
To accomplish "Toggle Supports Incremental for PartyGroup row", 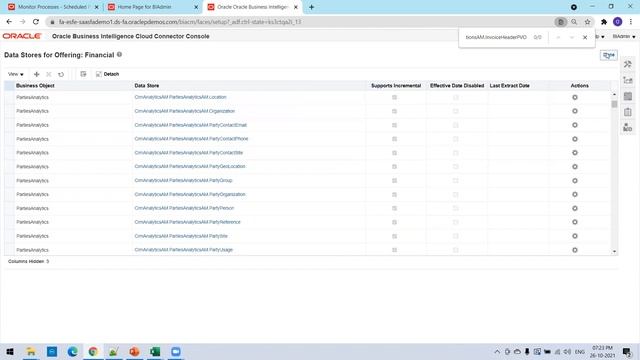I will (x=394, y=180).
